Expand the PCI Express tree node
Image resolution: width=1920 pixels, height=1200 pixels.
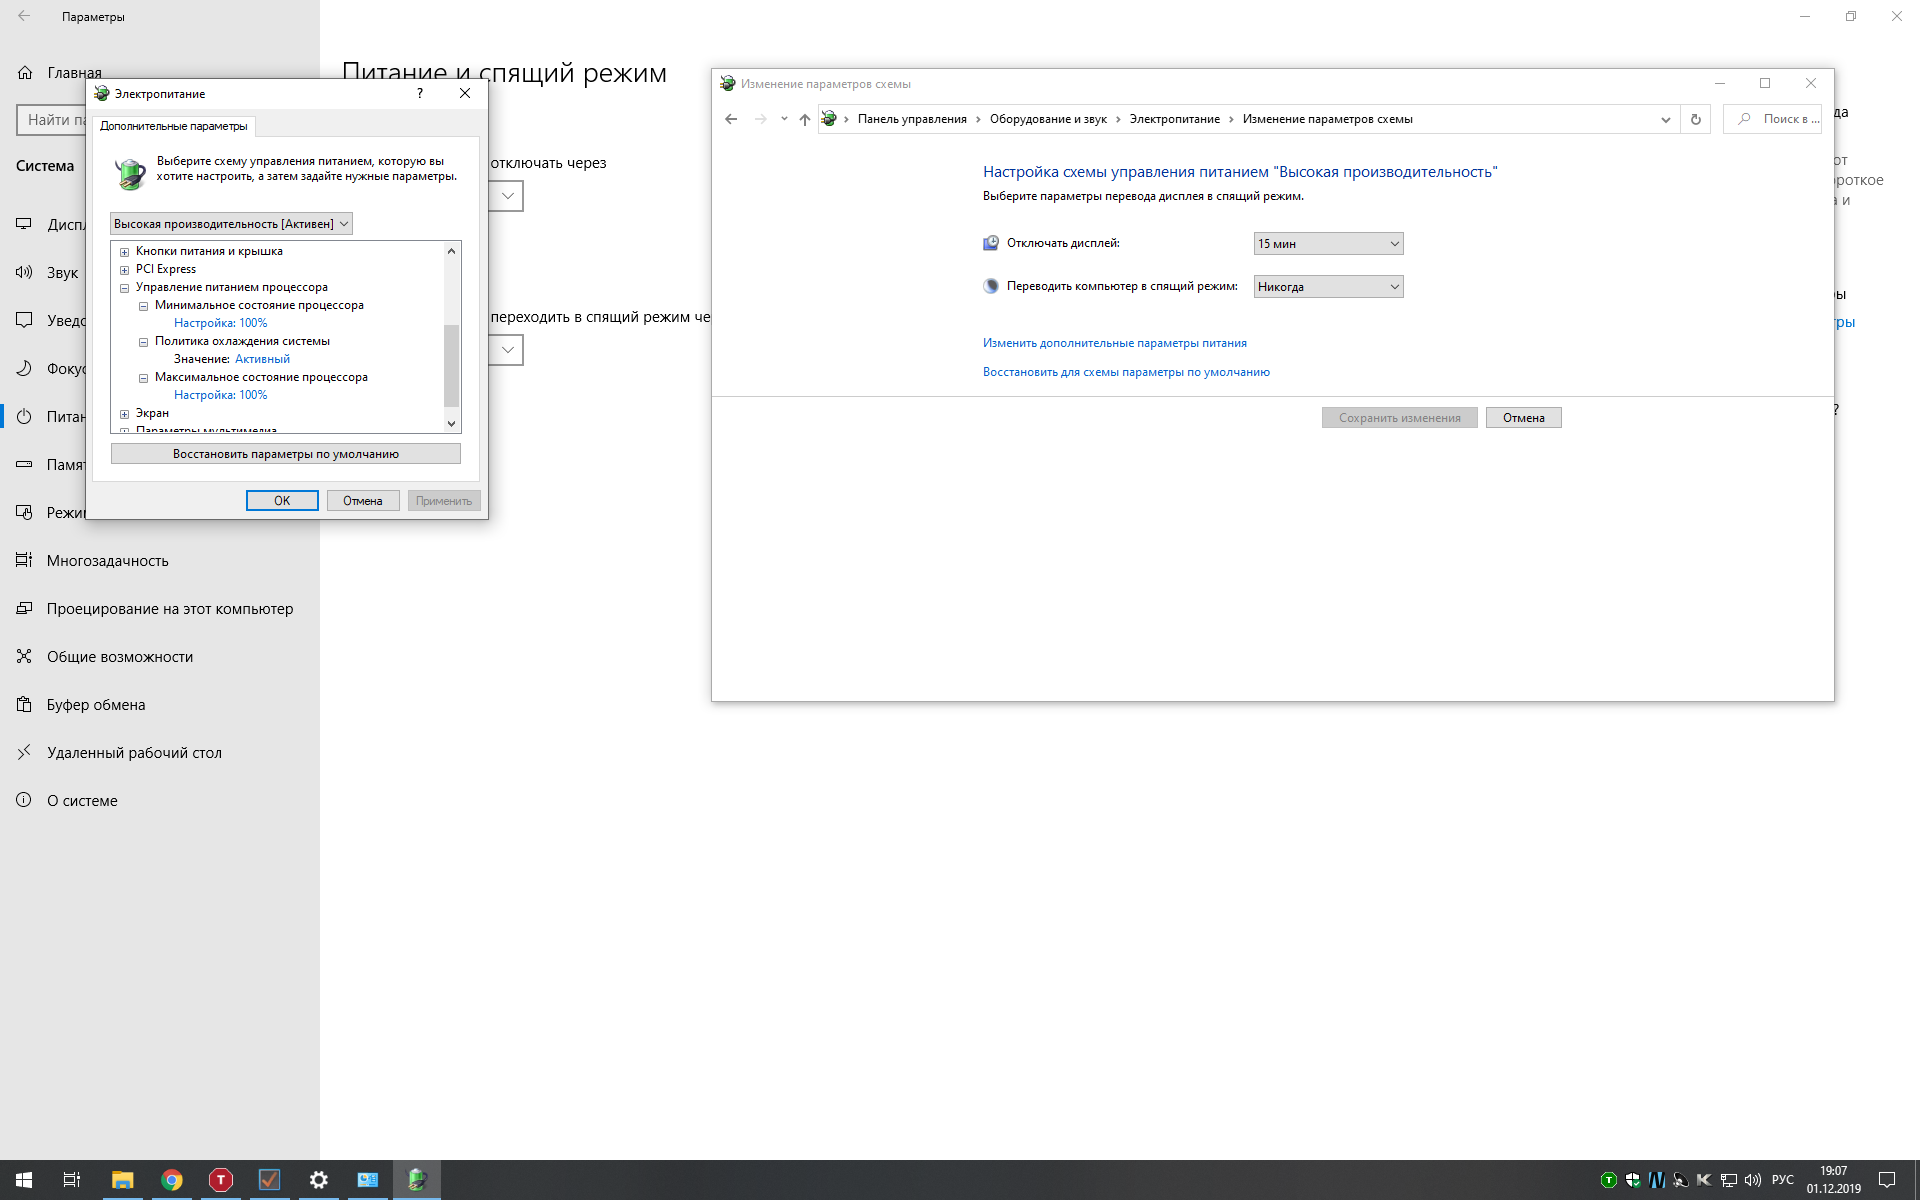pyautogui.click(x=125, y=270)
